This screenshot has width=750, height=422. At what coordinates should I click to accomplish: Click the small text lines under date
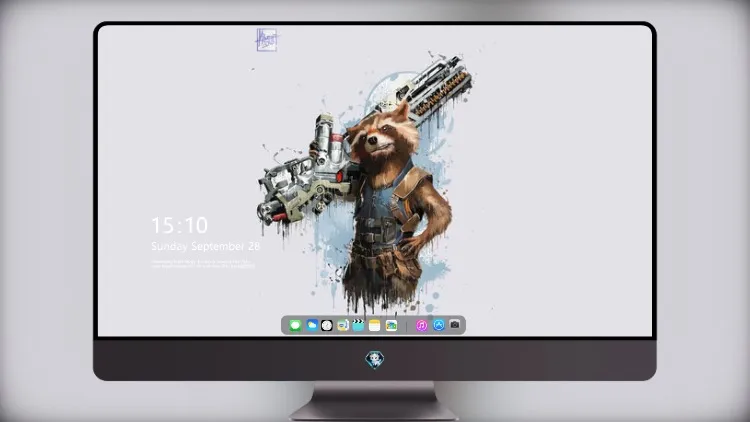pyautogui.click(x=203, y=264)
